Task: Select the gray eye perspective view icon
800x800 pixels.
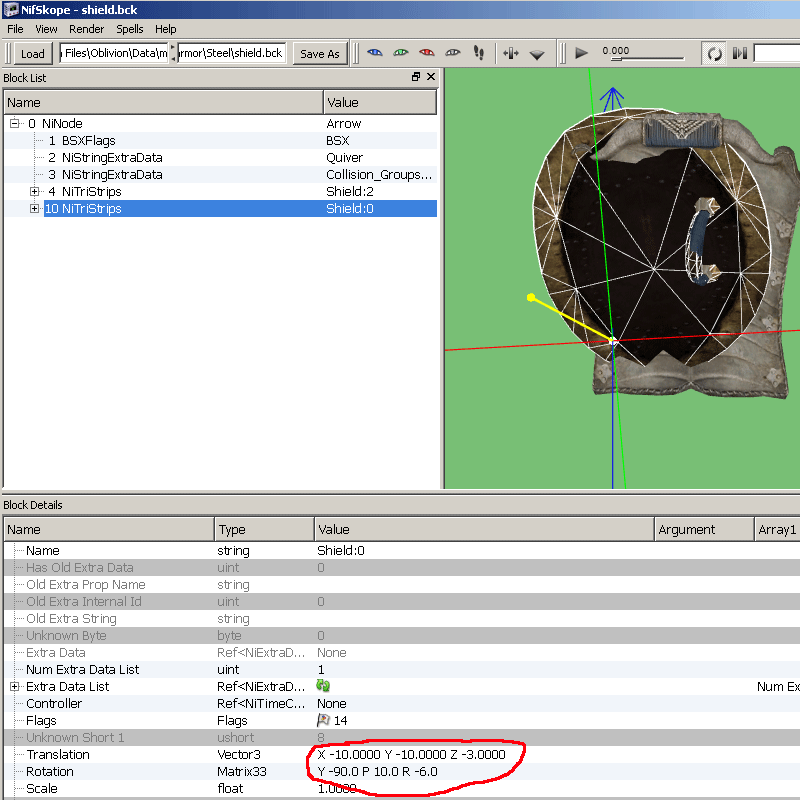Action: [x=453, y=53]
